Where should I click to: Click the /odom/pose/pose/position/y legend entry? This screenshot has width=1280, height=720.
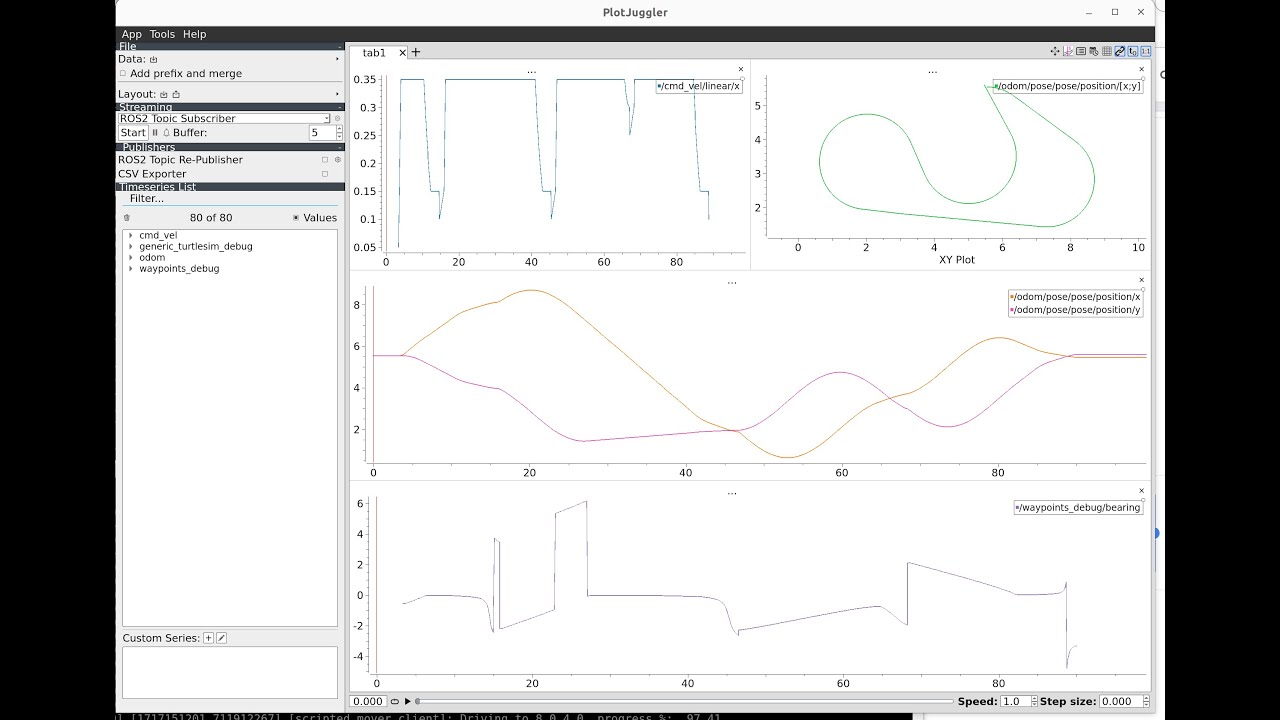coord(1075,310)
